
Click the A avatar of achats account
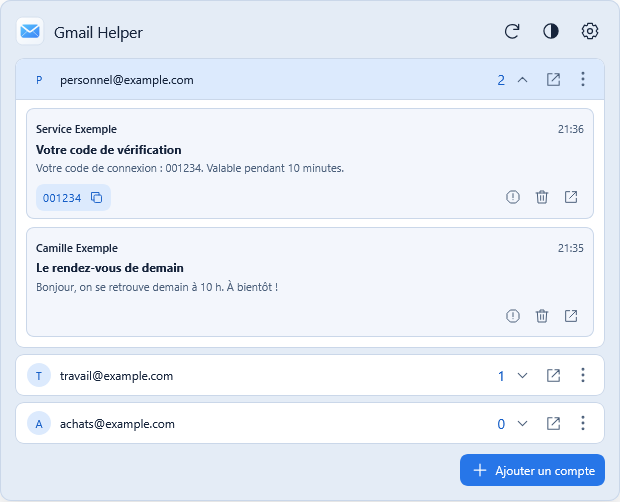39,424
